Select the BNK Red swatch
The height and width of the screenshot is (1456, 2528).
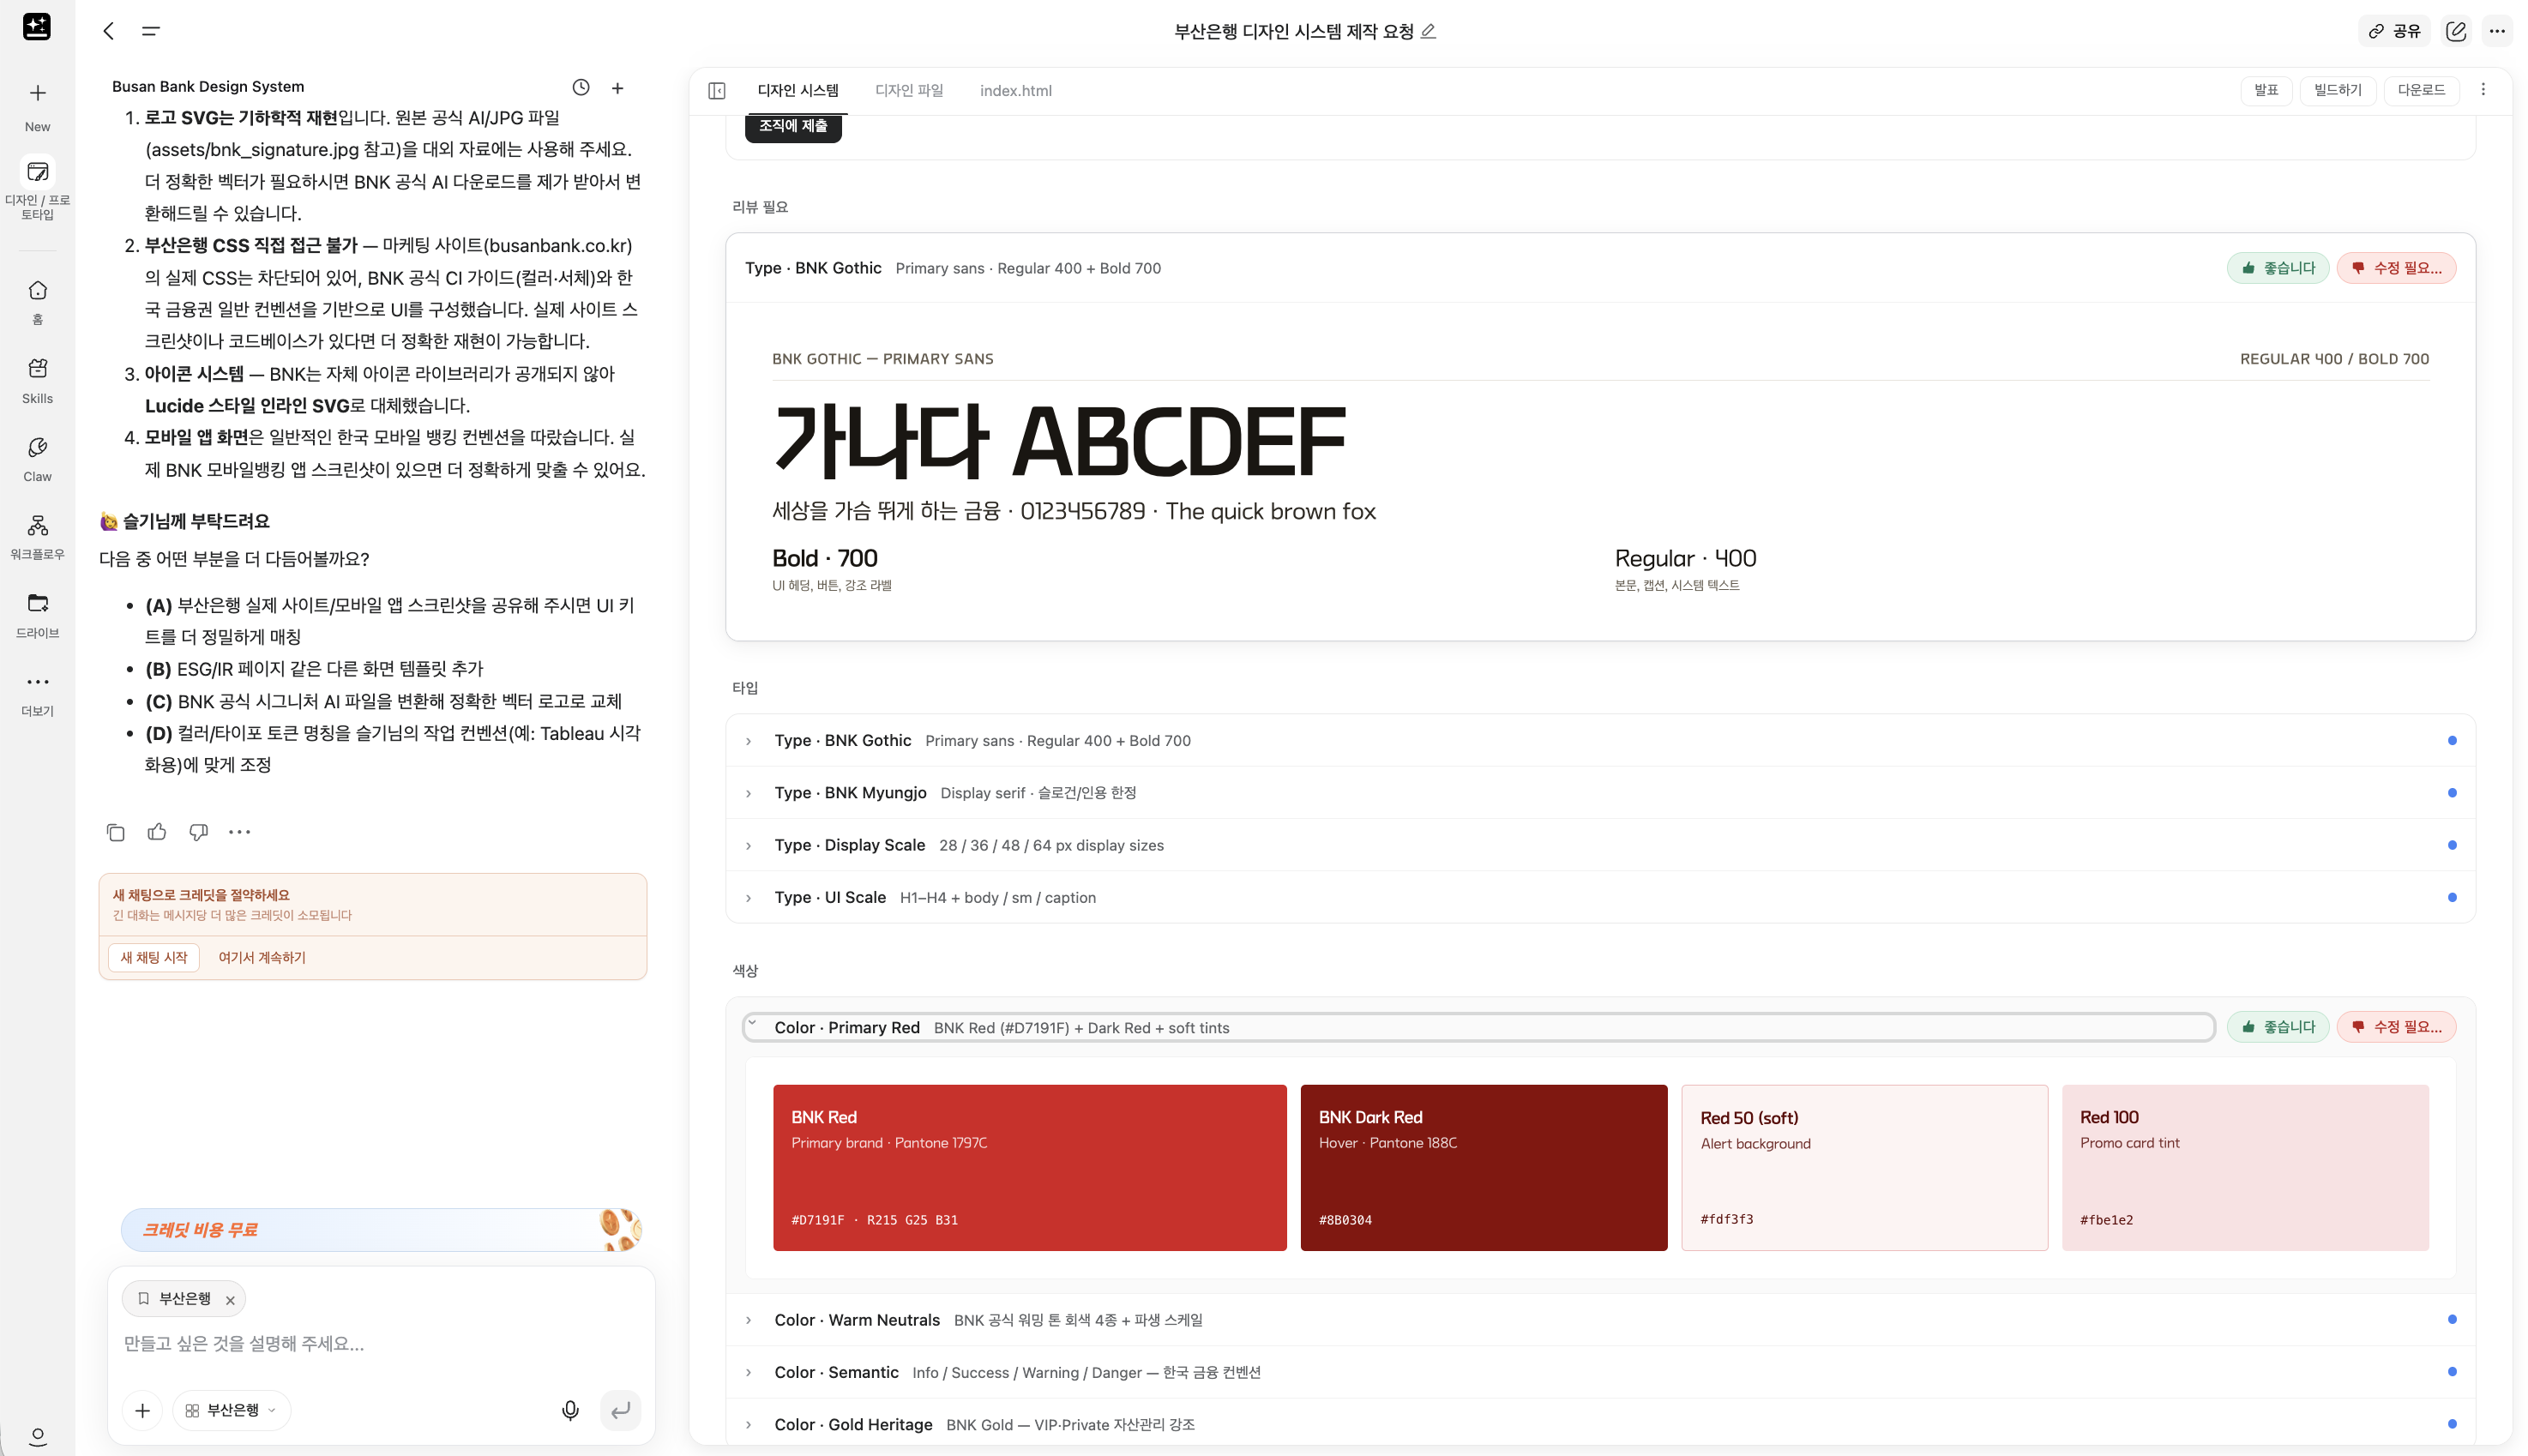1029,1168
